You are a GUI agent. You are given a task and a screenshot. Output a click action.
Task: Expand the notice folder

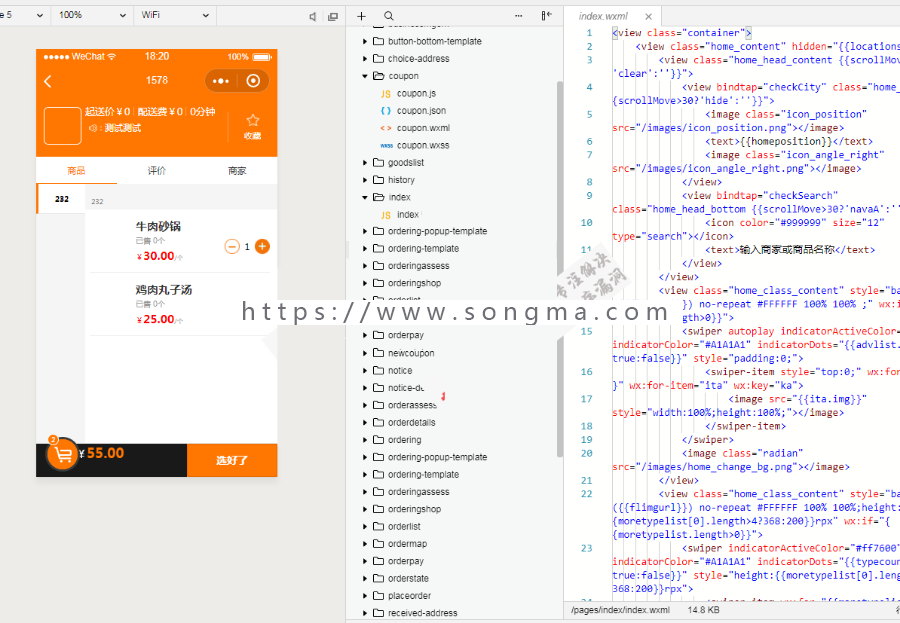364,370
